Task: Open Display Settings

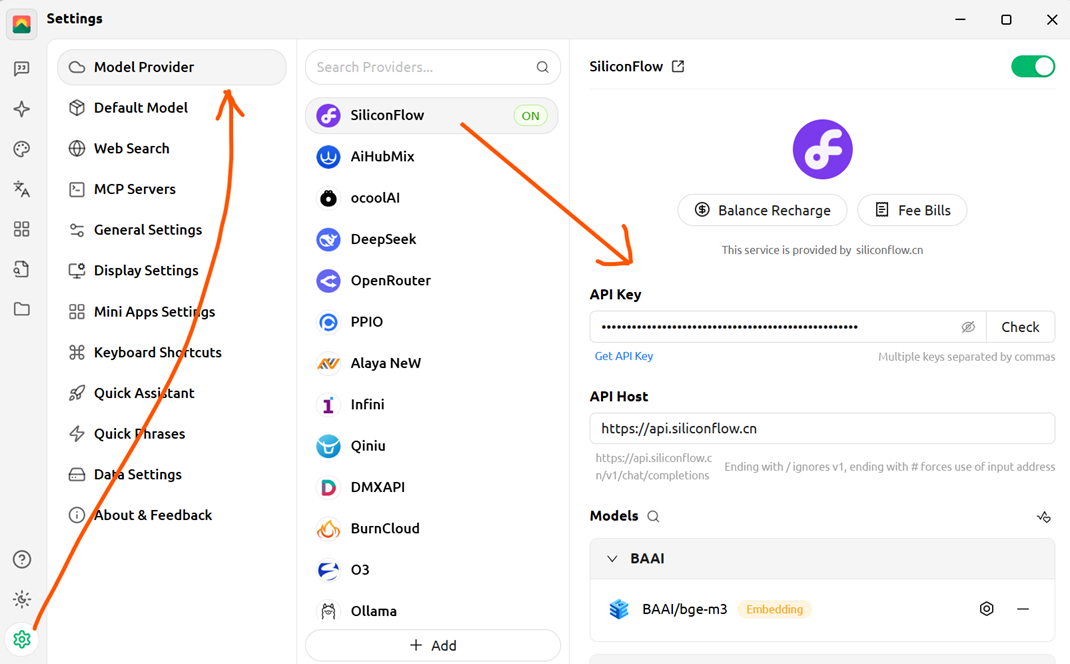Action: (x=172, y=271)
